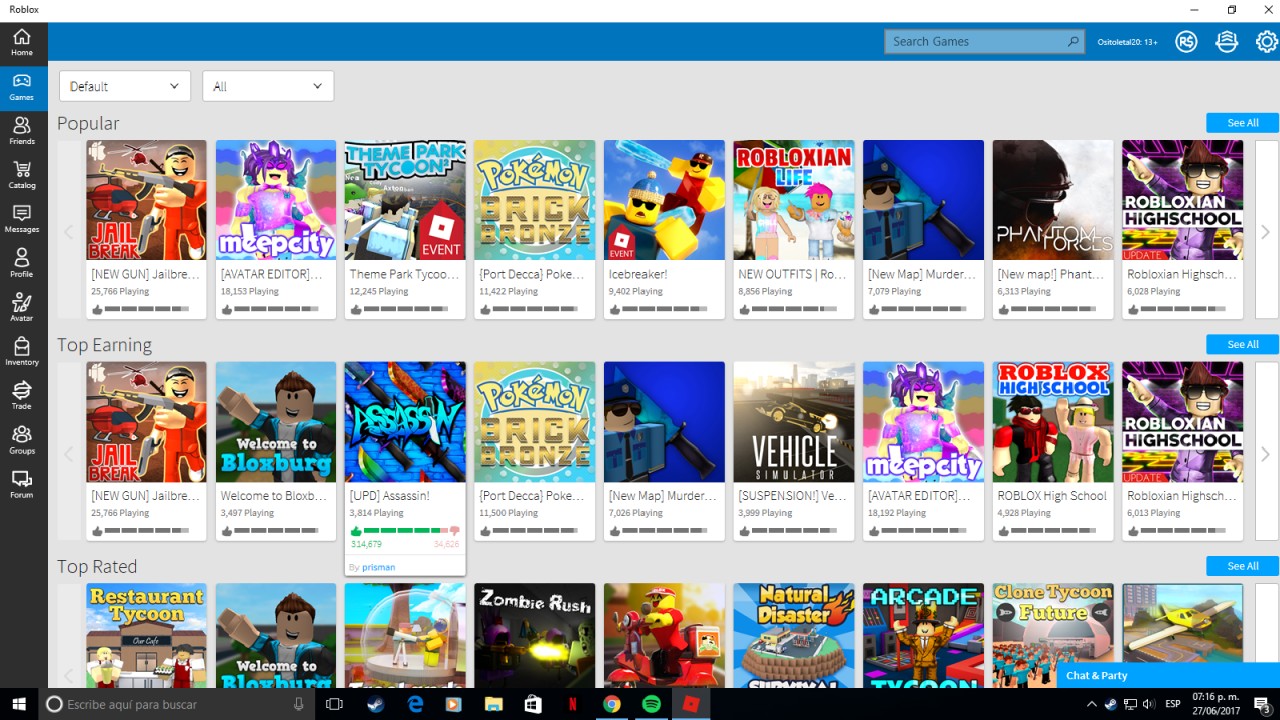Open Jailbreak thumbnail in Popular row
1280x720 pixels.
point(146,200)
